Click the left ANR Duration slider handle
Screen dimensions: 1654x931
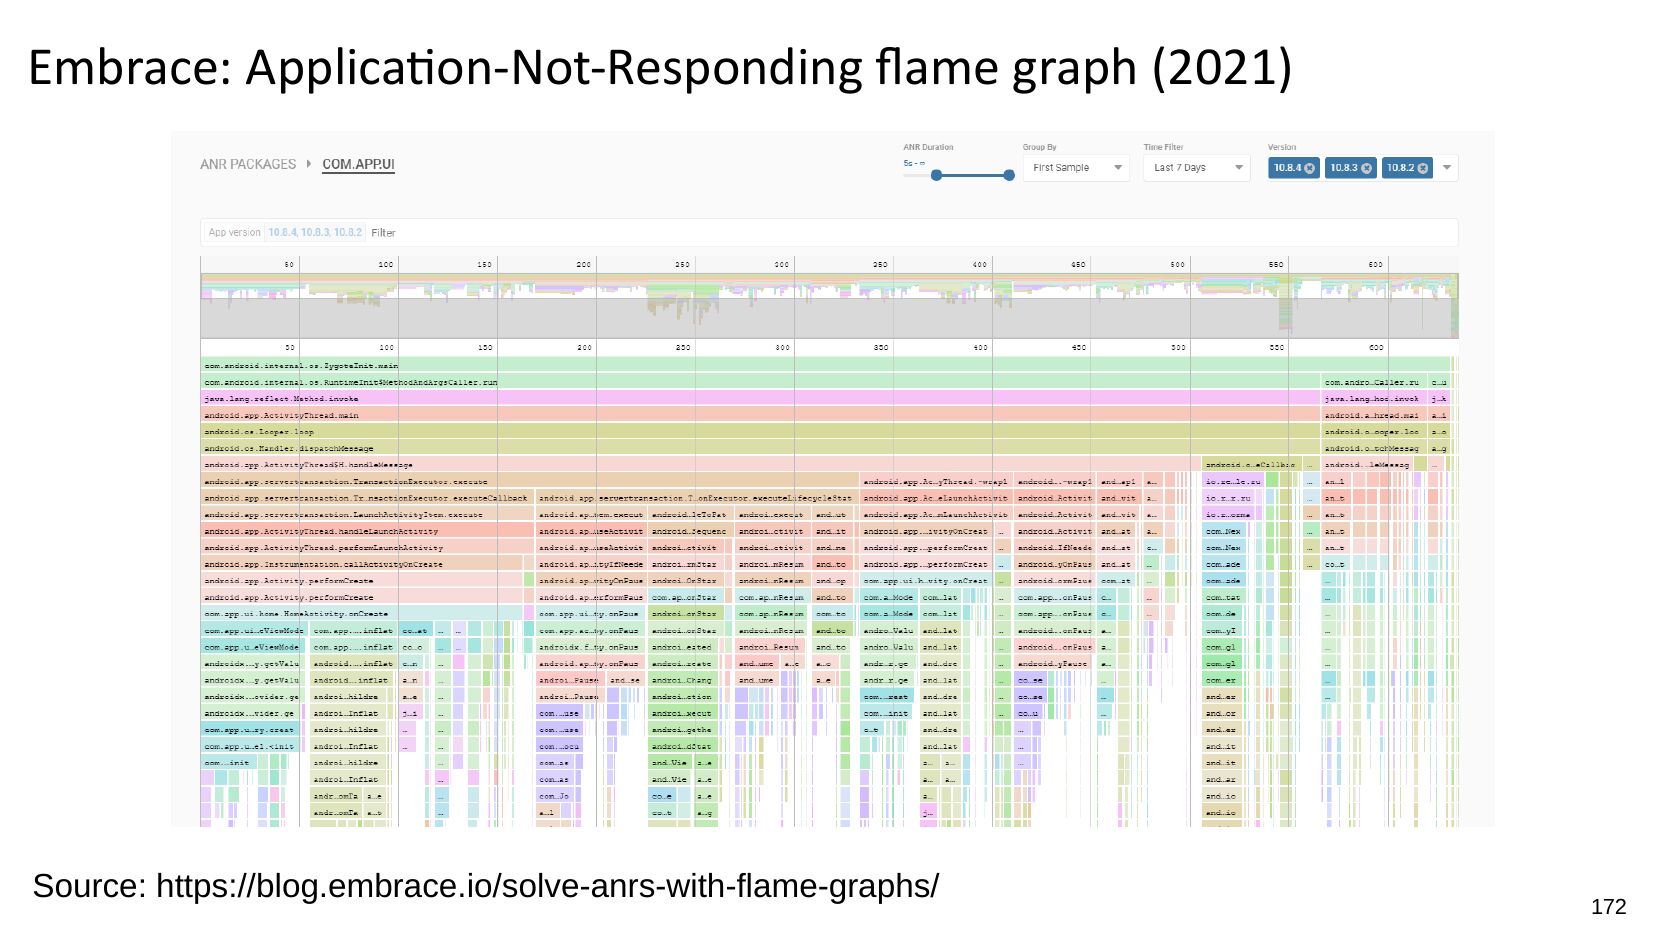coord(936,175)
